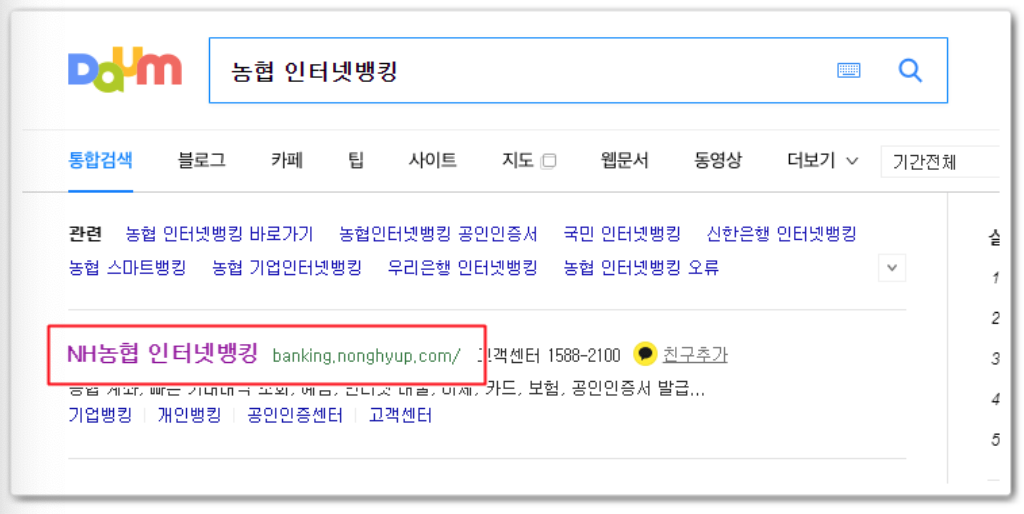
Task: Click related search 농협 인터넷뱅킹 바로가기
Action: (x=219, y=234)
